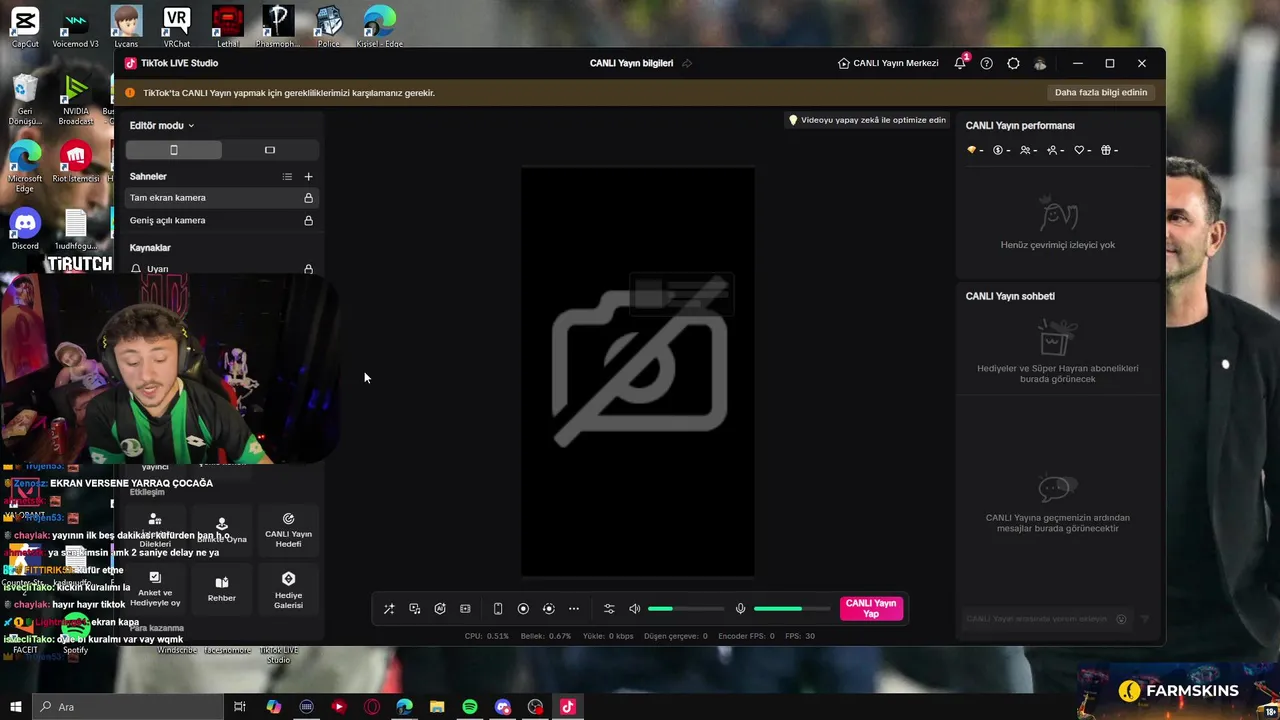The width and height of the screenshot is (1280, 720).
Task: Open the scenes list view icon
Action: (287, 177)
